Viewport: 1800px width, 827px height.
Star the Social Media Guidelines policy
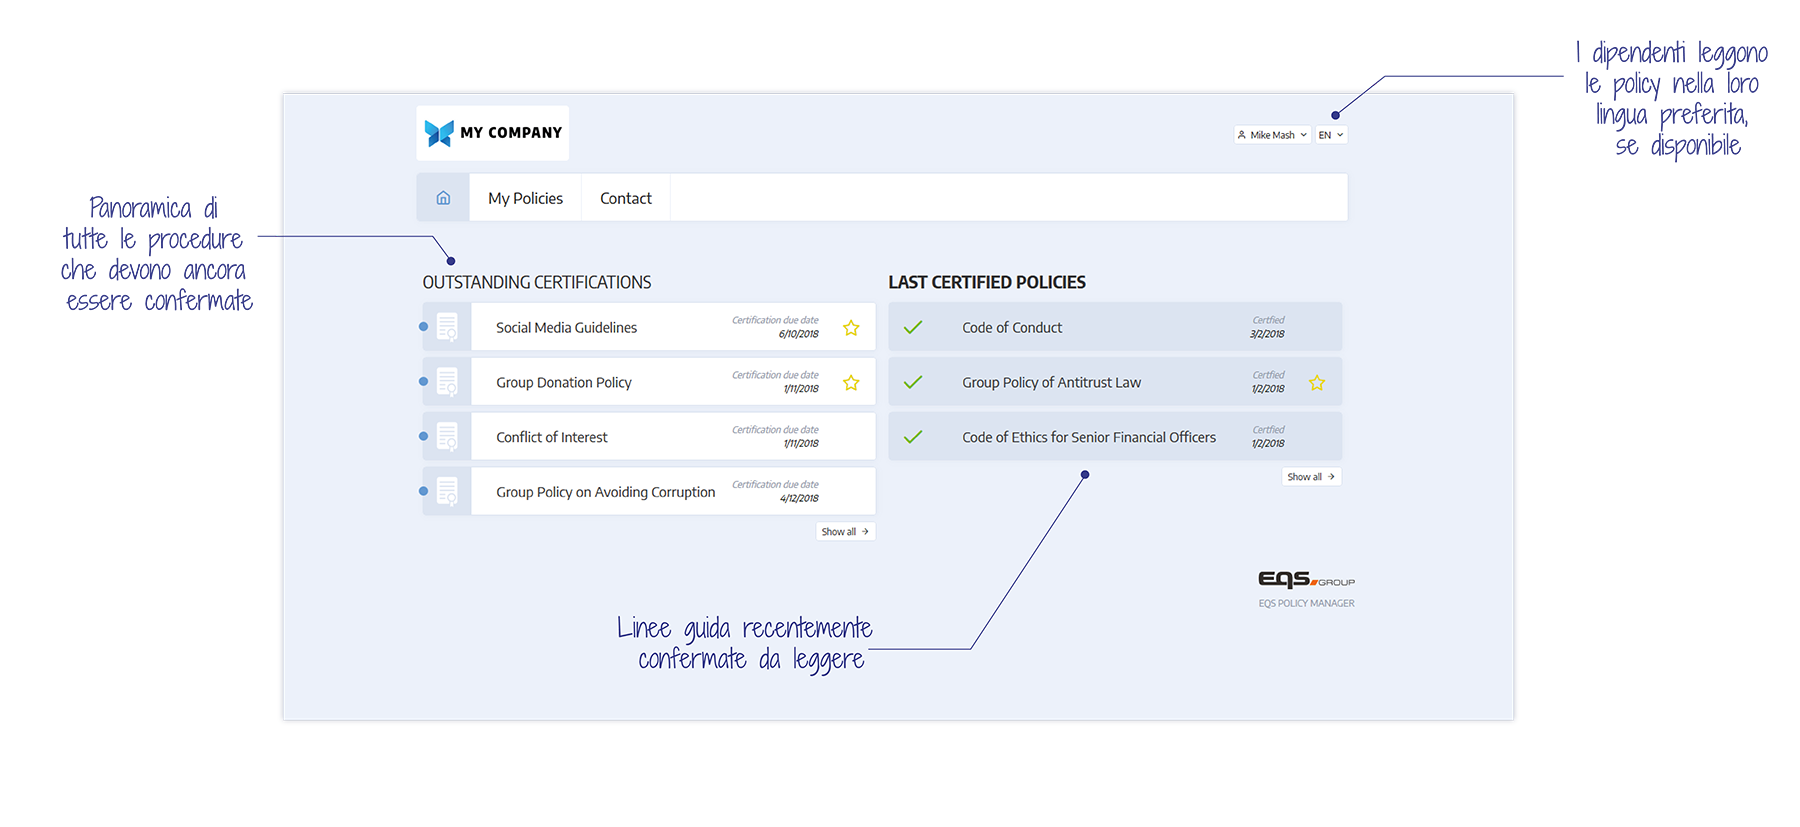coord(851,328)
